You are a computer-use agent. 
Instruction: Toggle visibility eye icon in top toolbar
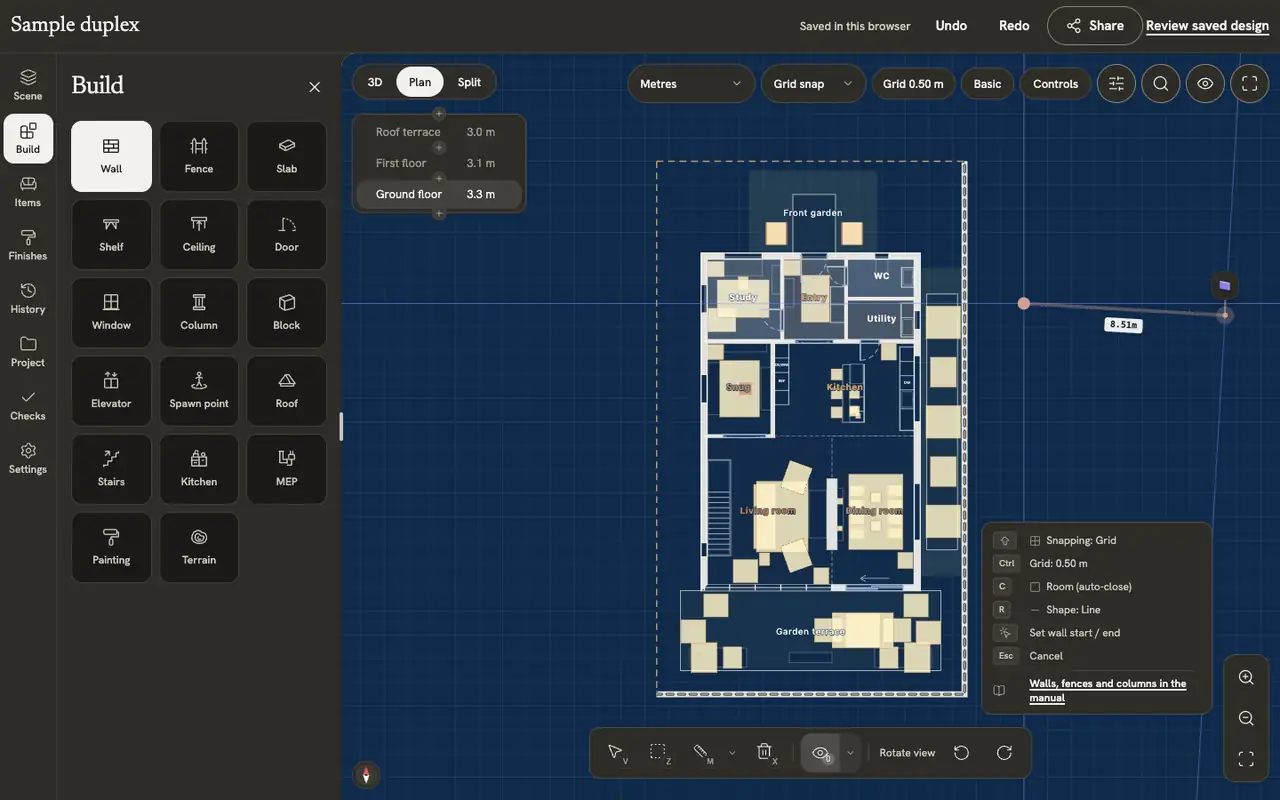[x=1205, y=84]
